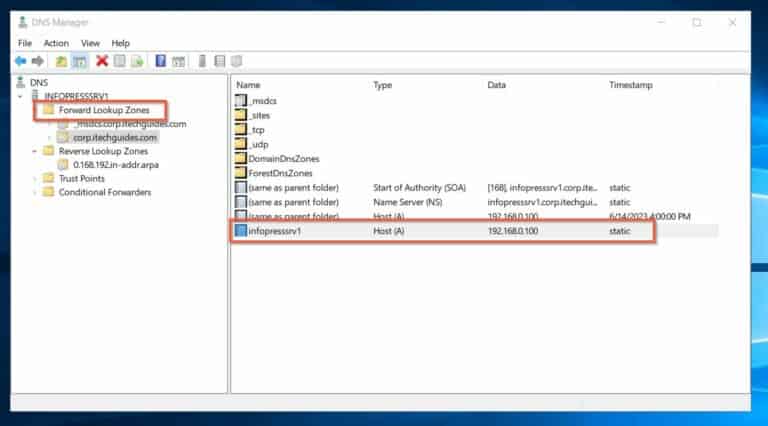Click 192.168.0.100 data in infopresssrv1 row
The image size is (768, 426).
513,231
